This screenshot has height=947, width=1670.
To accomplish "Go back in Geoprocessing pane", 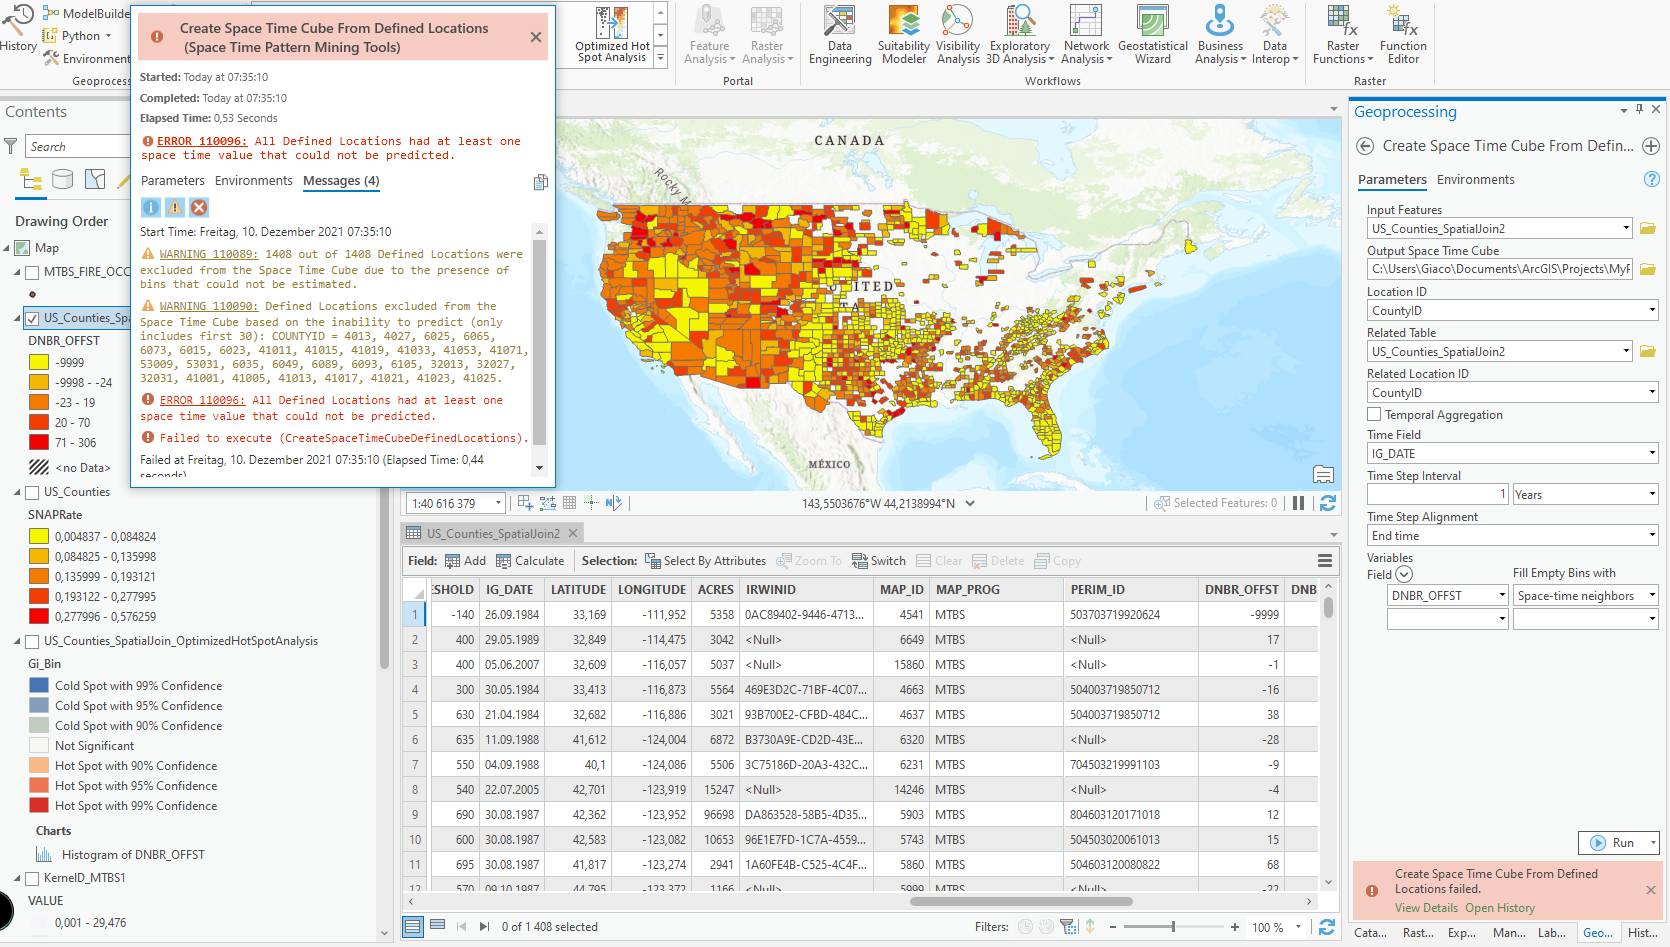I will (1364, 146).
